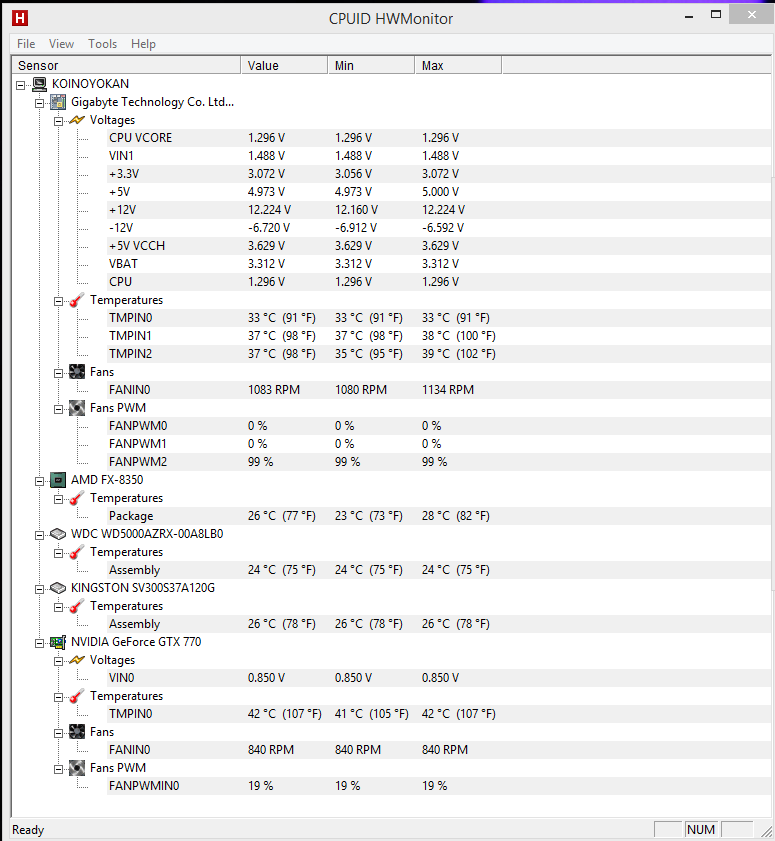This screenshot has width=775, height=841.
Task: Collapse the Gigabyte Fans section
Action: [x=58, y=373]
